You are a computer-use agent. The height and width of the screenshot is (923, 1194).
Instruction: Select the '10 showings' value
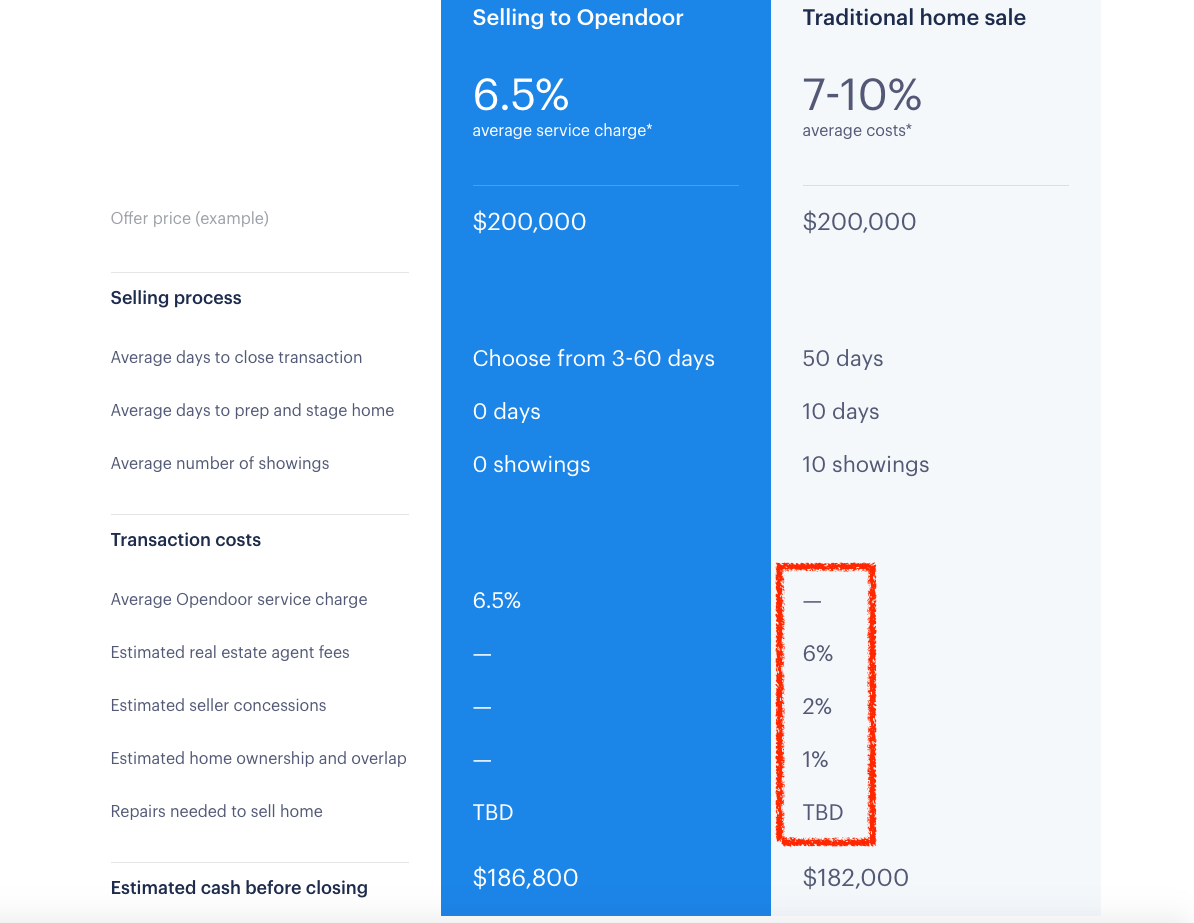[866, 465]
